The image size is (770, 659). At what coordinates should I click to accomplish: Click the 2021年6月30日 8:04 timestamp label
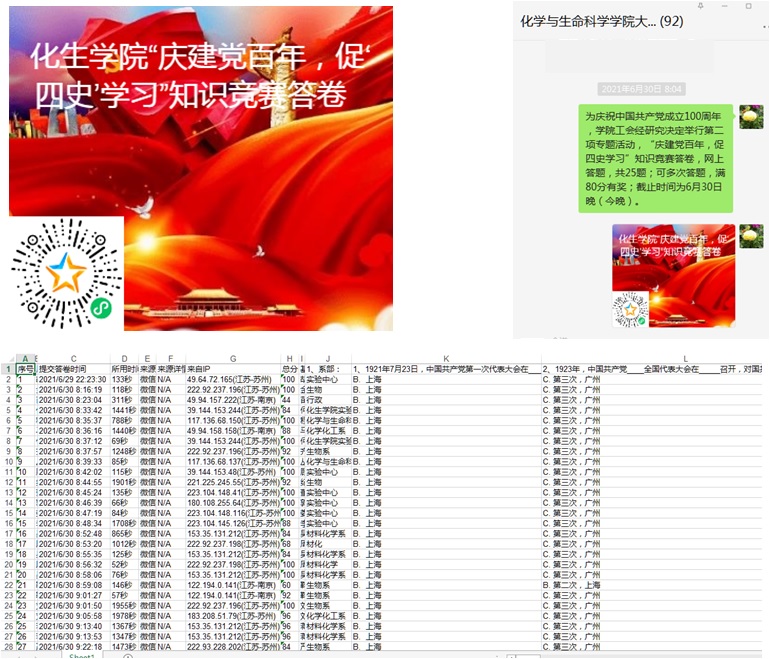641,89
